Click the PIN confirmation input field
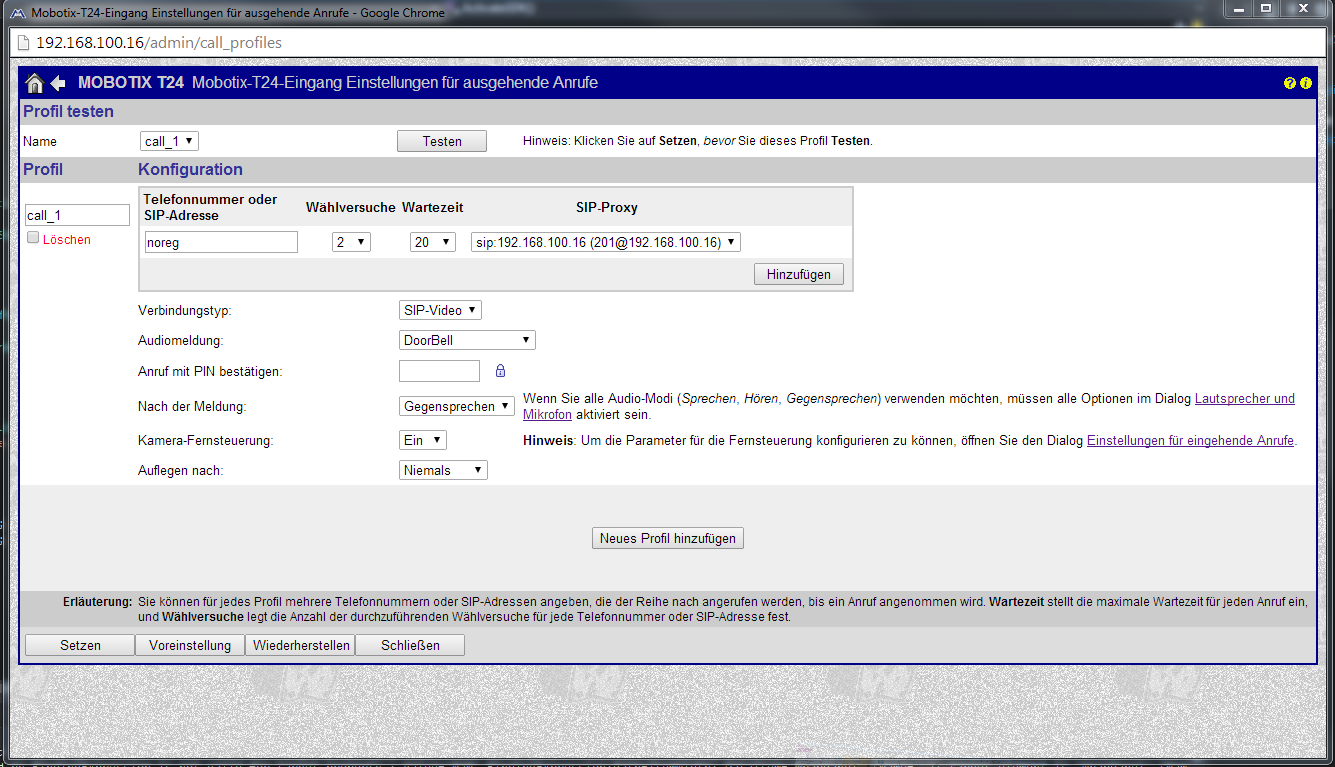This screenshot has width=1335, height=767. 439,371
